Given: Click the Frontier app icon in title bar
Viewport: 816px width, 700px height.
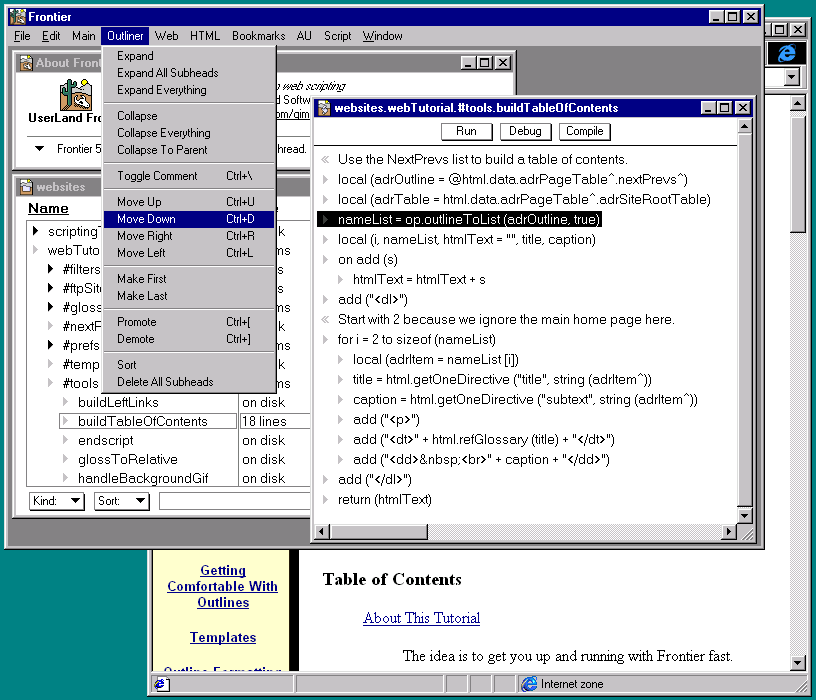Looking at the screenshot, I should point(17,16).
